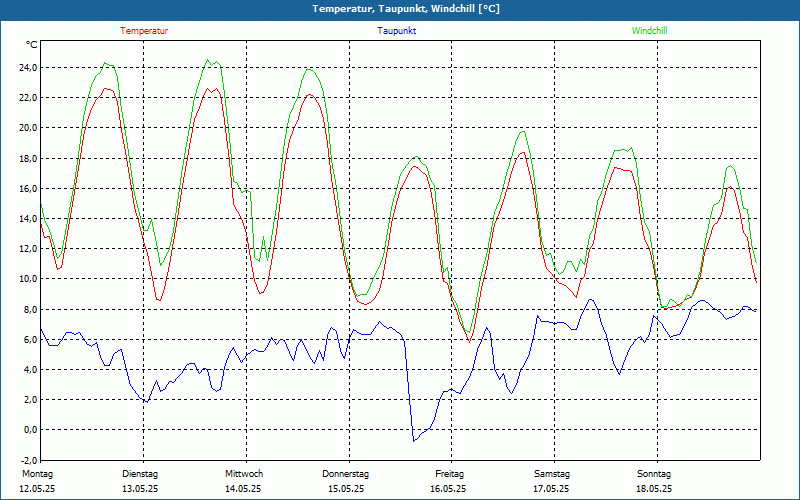The image size is (800, 500).
Task: Click the date 12.05.25
Action: 37,489
